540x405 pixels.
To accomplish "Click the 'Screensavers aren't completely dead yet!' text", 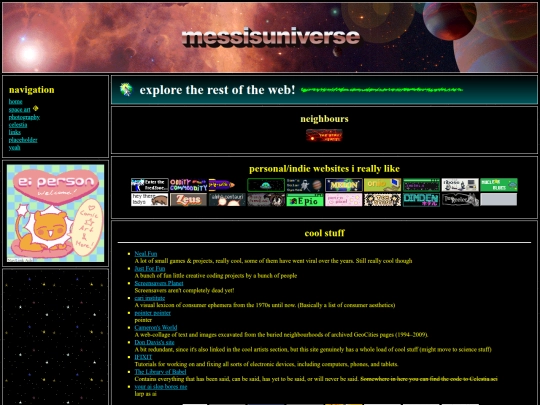I will pyautogui.click(x=184, y=291).
